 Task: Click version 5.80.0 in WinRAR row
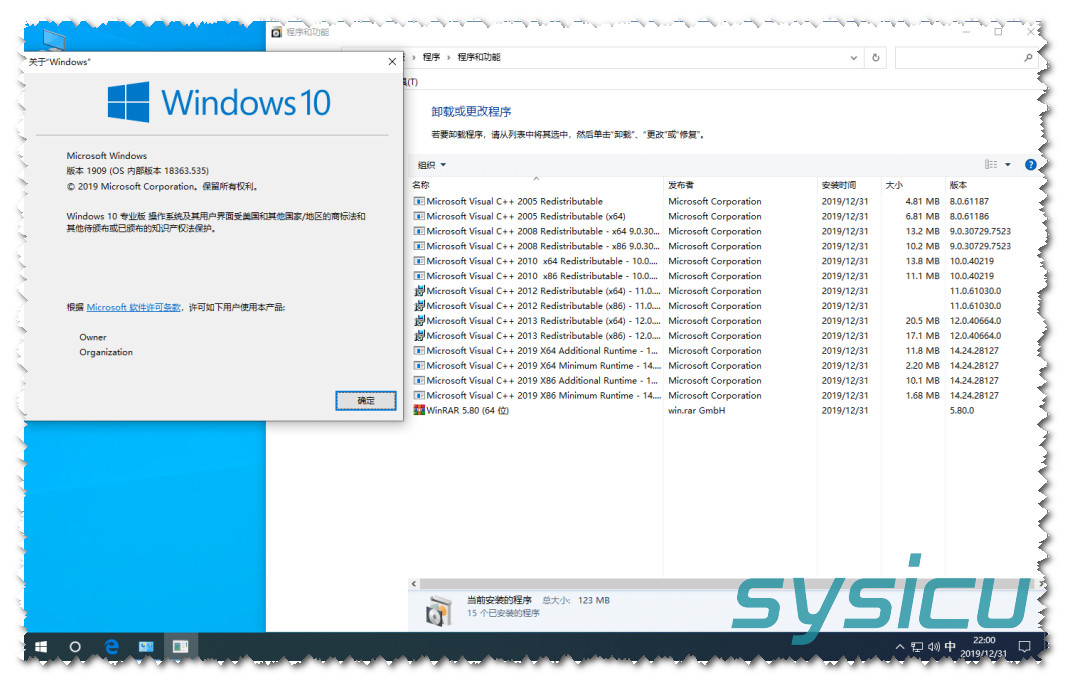961,411
